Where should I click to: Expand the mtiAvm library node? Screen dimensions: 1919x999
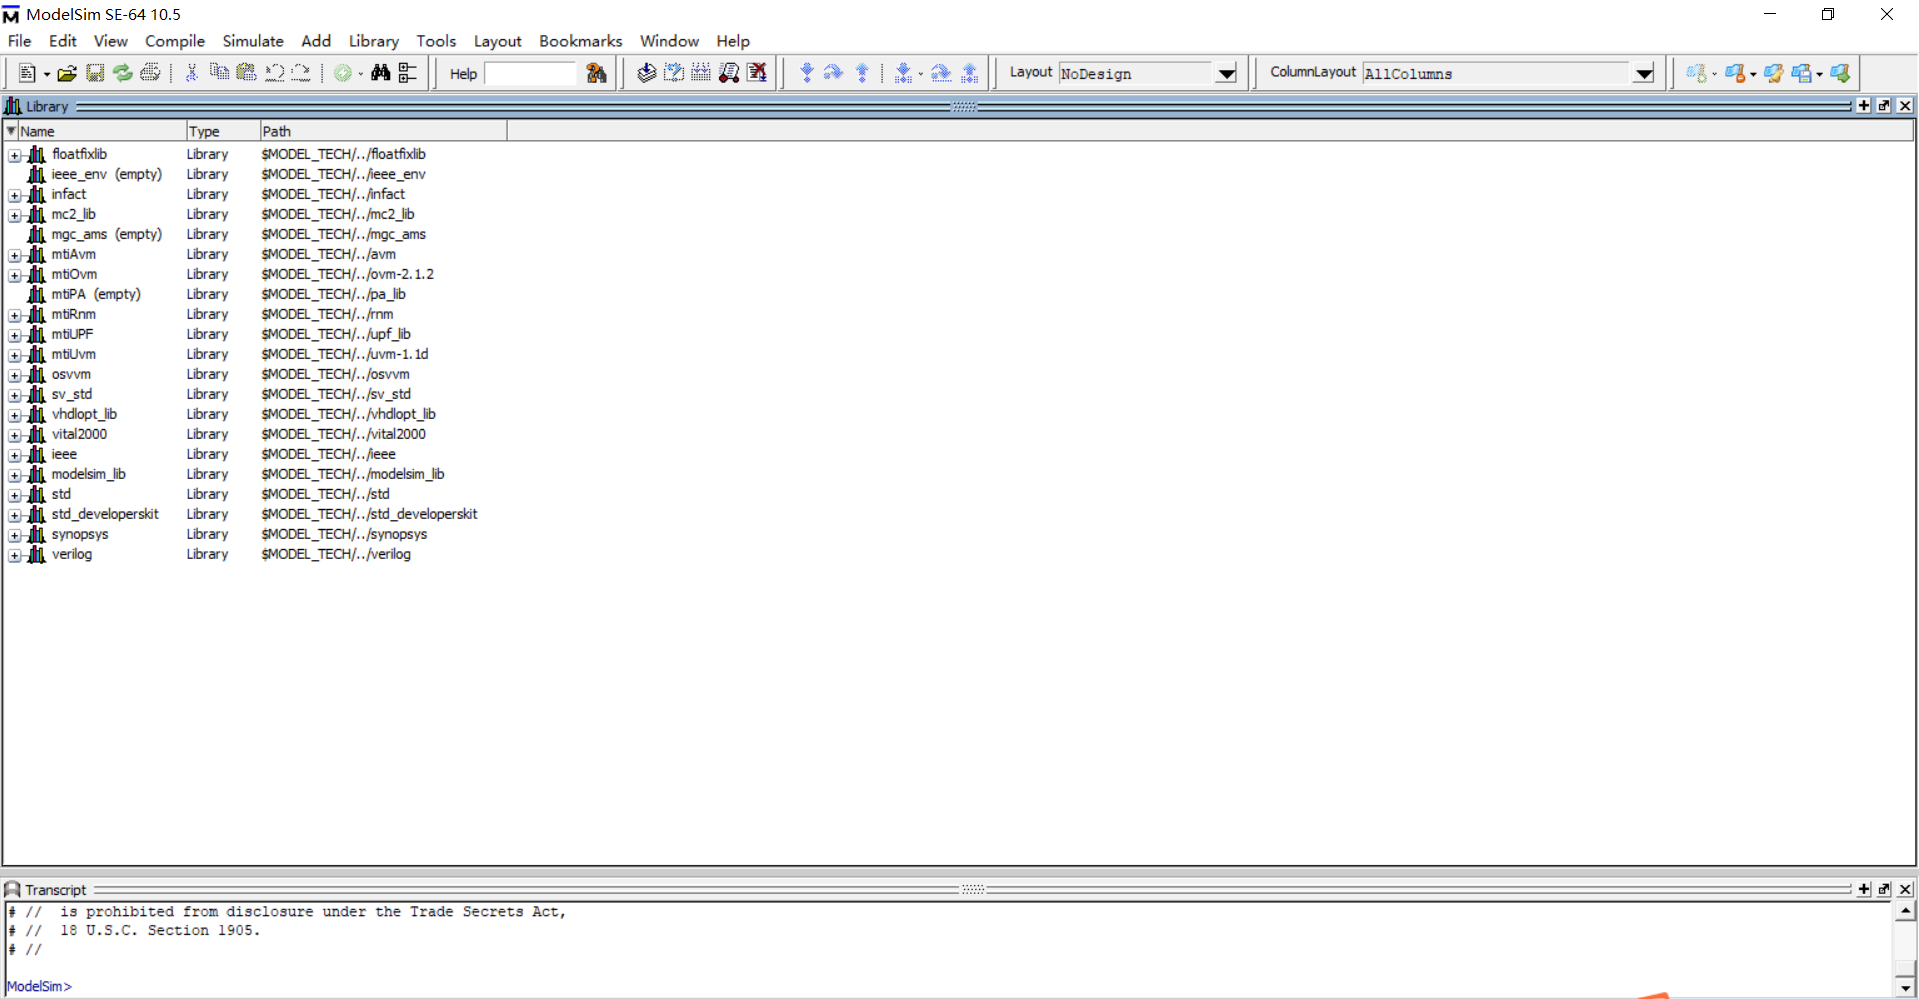coord(15,255)
